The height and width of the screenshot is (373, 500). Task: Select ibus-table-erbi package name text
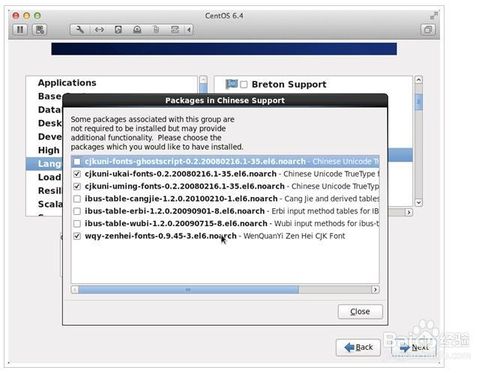(175, 211)
